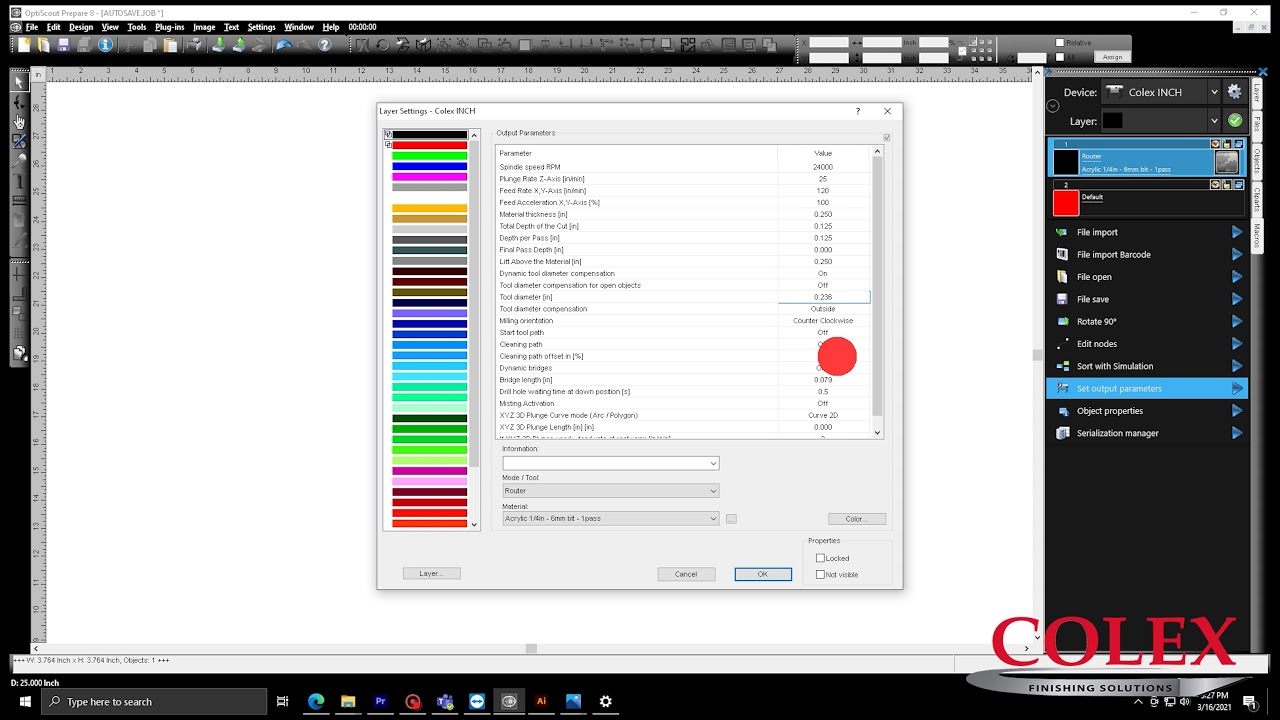Select the black layer color at list top
1280x720 pixels.
429,134
